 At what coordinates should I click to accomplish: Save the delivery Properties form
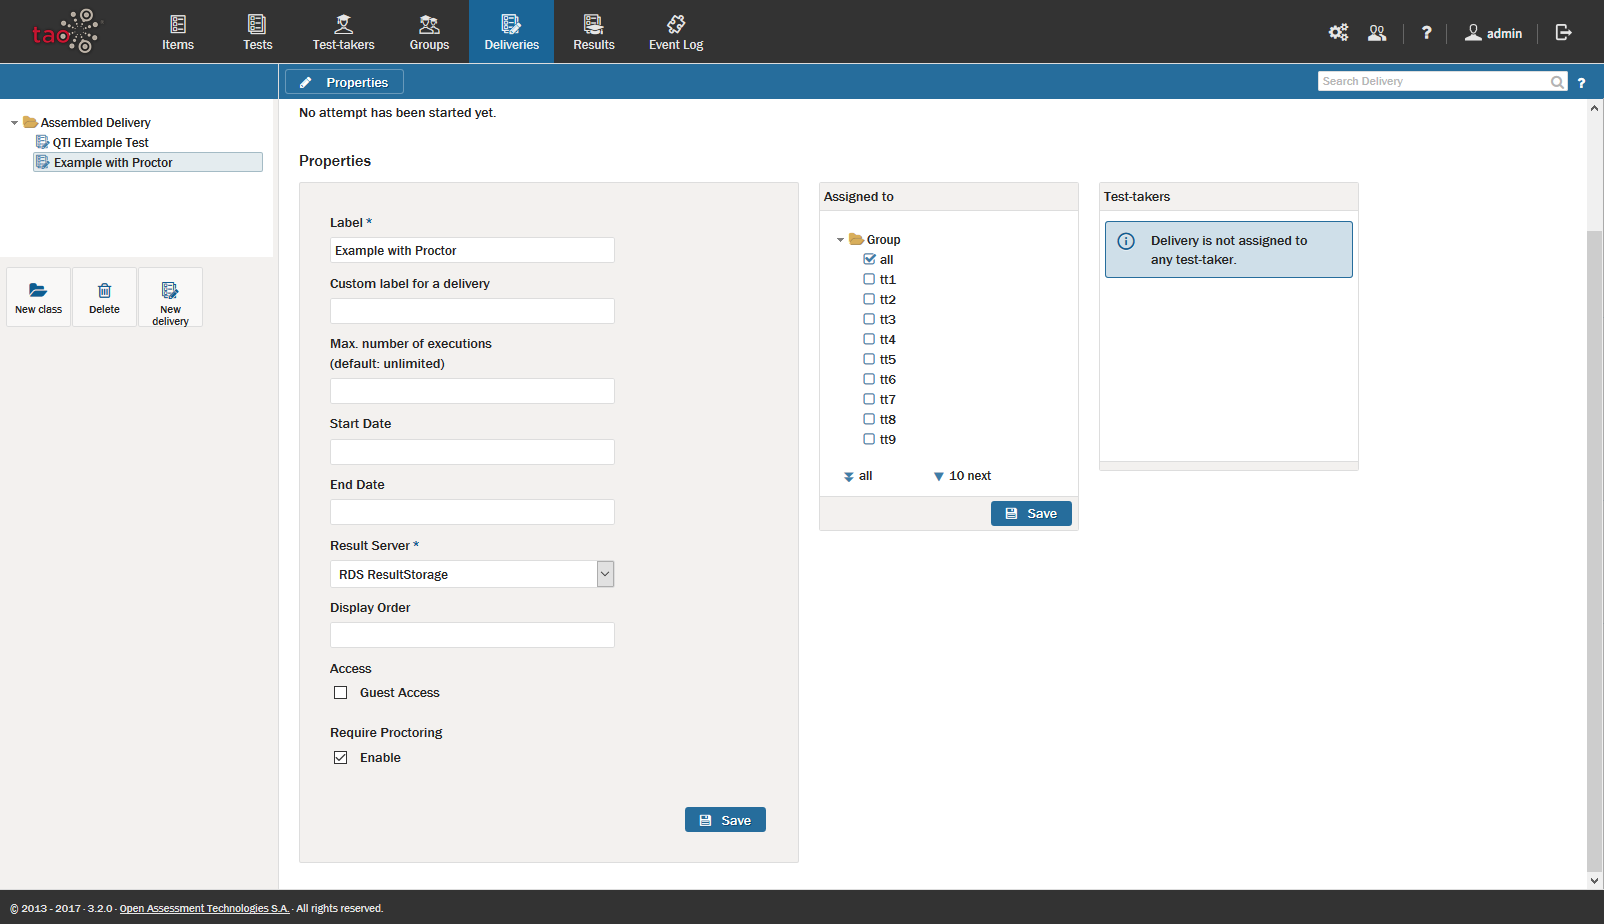pos(725,820)
